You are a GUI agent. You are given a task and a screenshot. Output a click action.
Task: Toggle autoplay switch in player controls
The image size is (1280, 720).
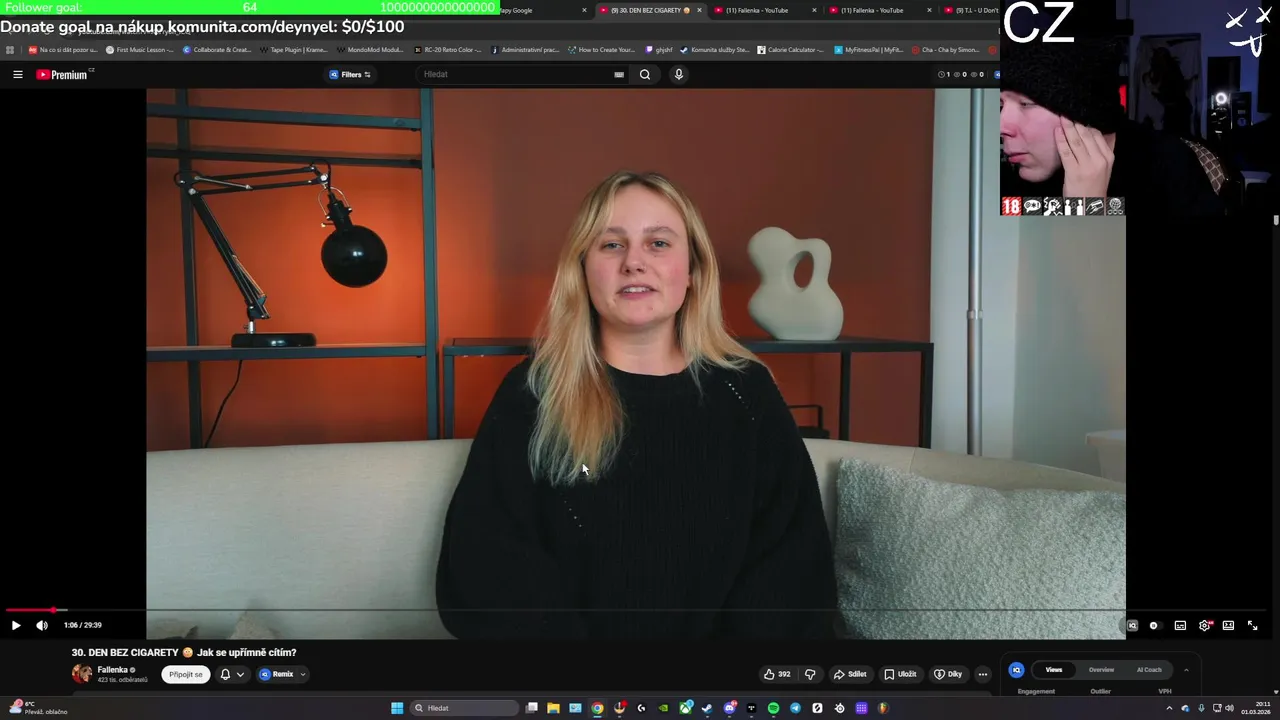pos(1154,625)
